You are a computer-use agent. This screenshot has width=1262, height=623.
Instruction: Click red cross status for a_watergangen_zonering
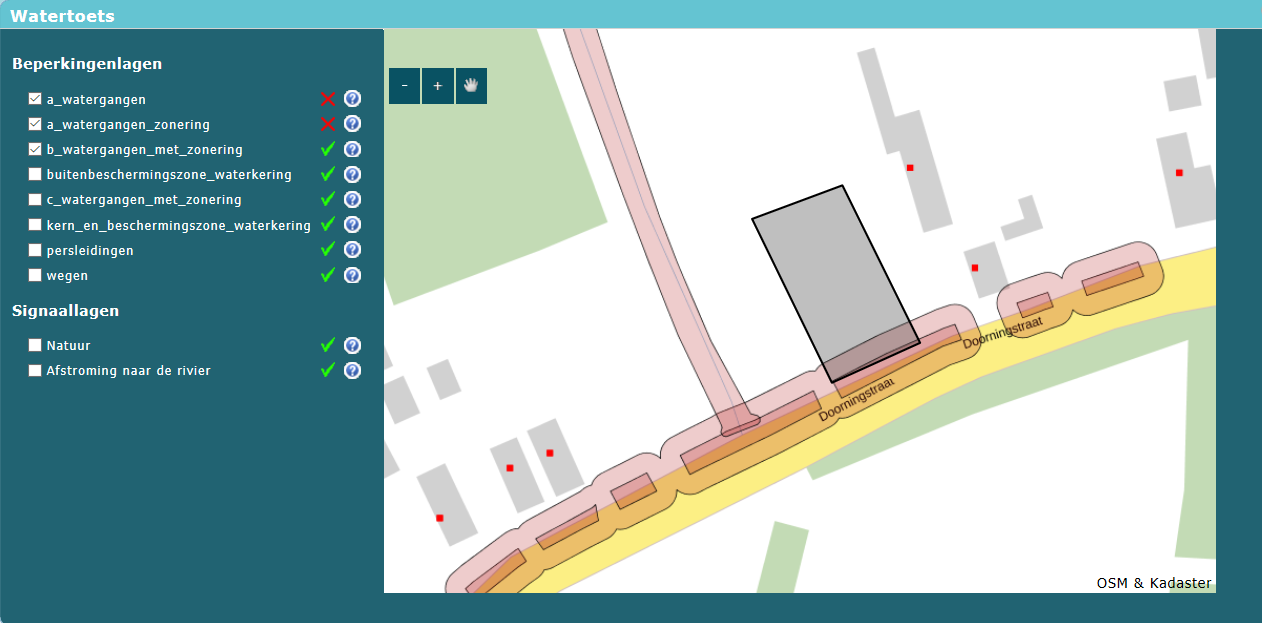pos(327,124)
